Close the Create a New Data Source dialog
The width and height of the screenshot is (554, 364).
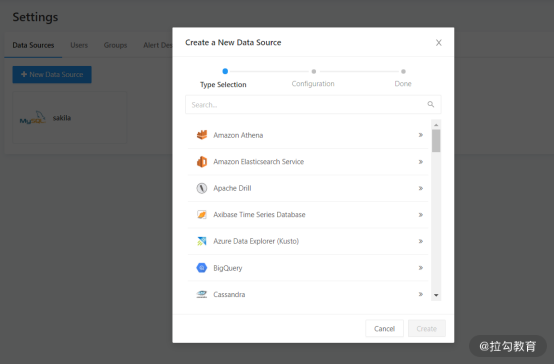[x=438, y=43]
